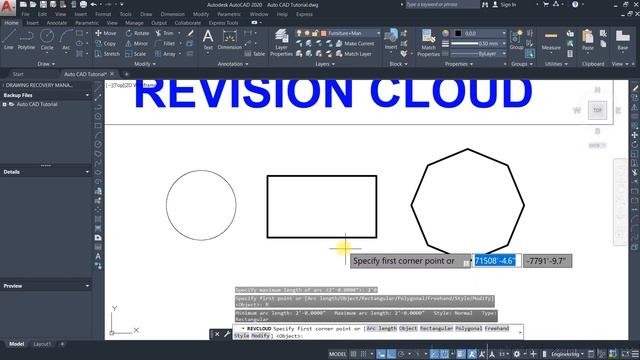Image resolution: width=640 pixels, height=360 pixels.
Task: Open the Format menu
Action: click(x=103, y=14)
